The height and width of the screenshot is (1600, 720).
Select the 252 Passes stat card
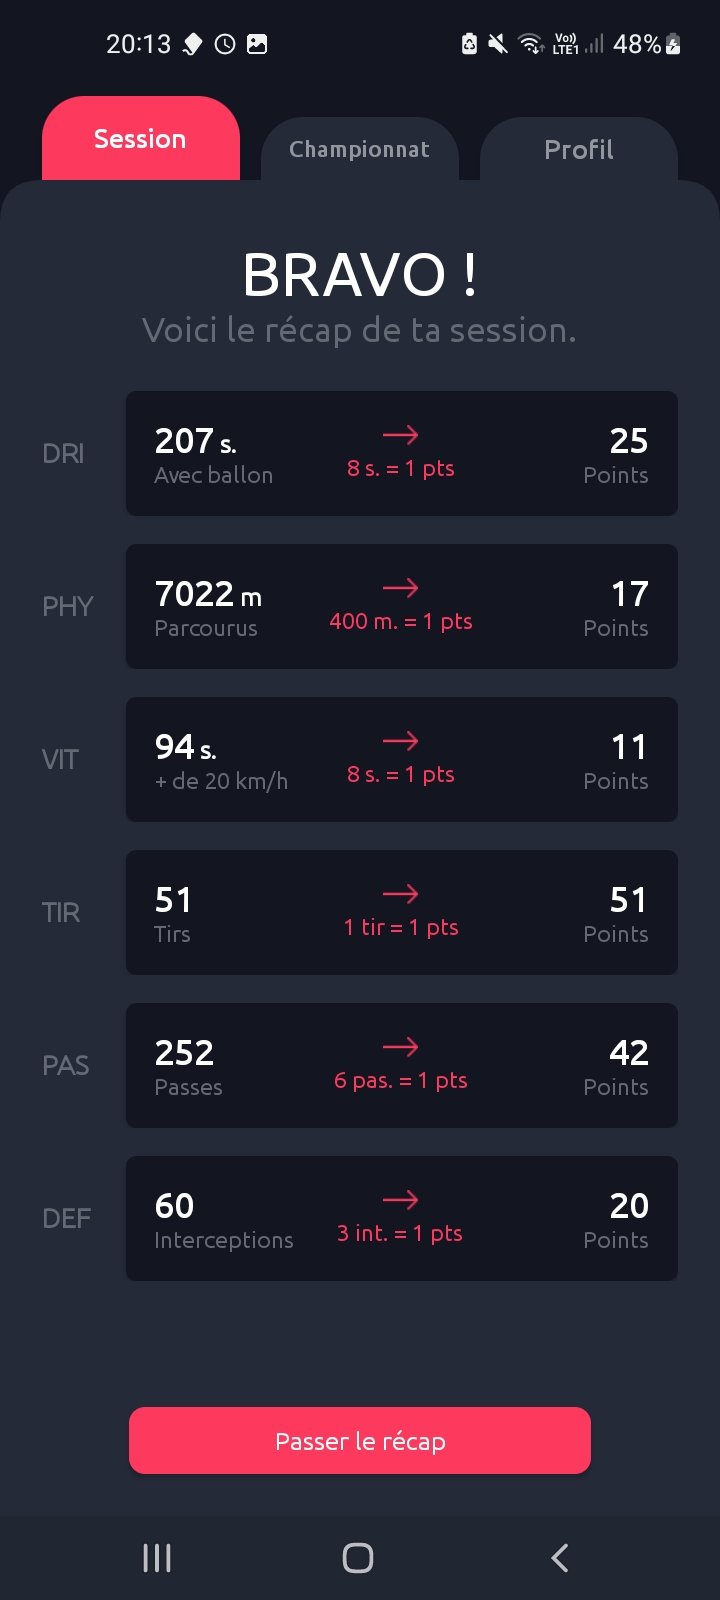[401, 1065]
